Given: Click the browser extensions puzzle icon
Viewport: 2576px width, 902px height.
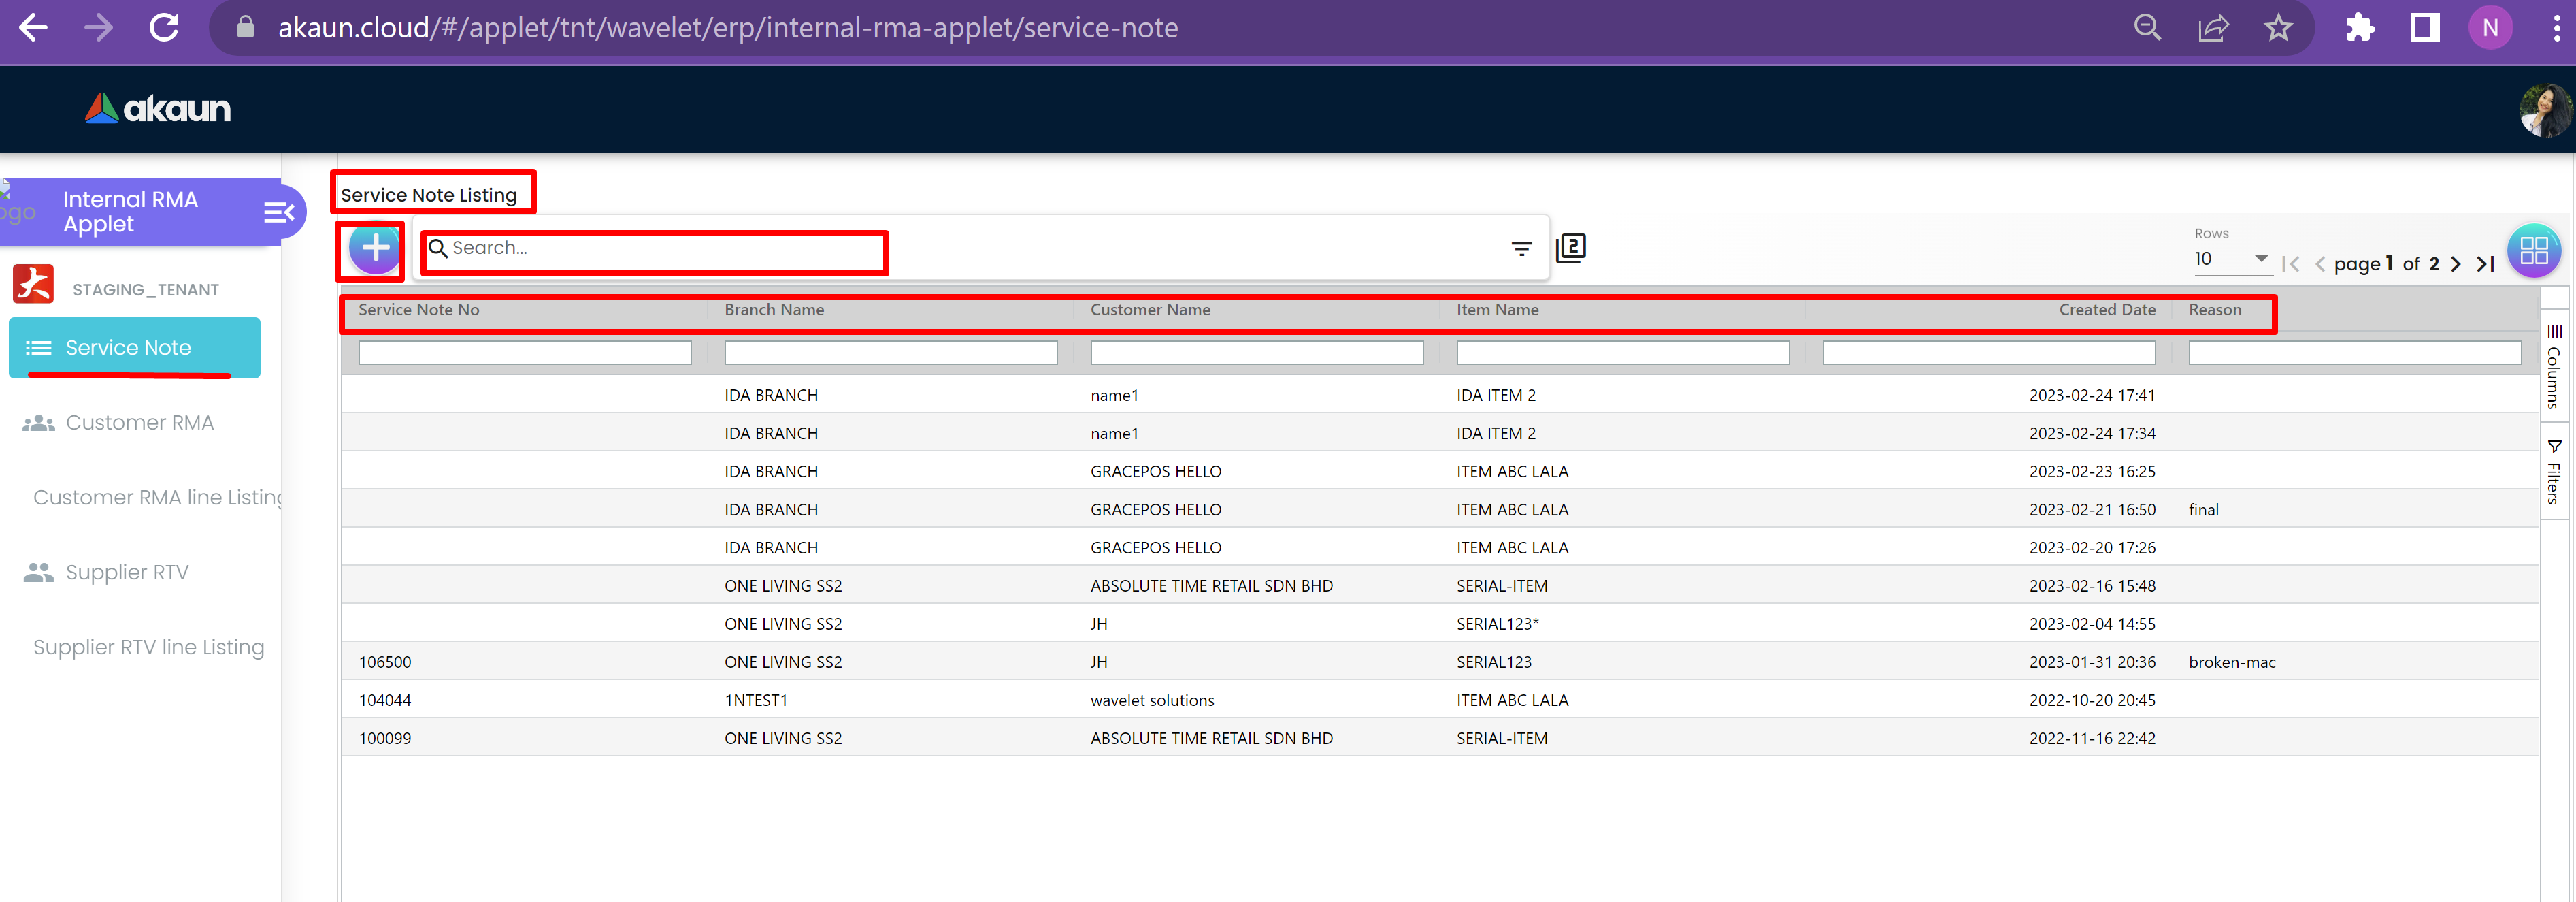Looking at the screenshot, I should (2359, 28).
